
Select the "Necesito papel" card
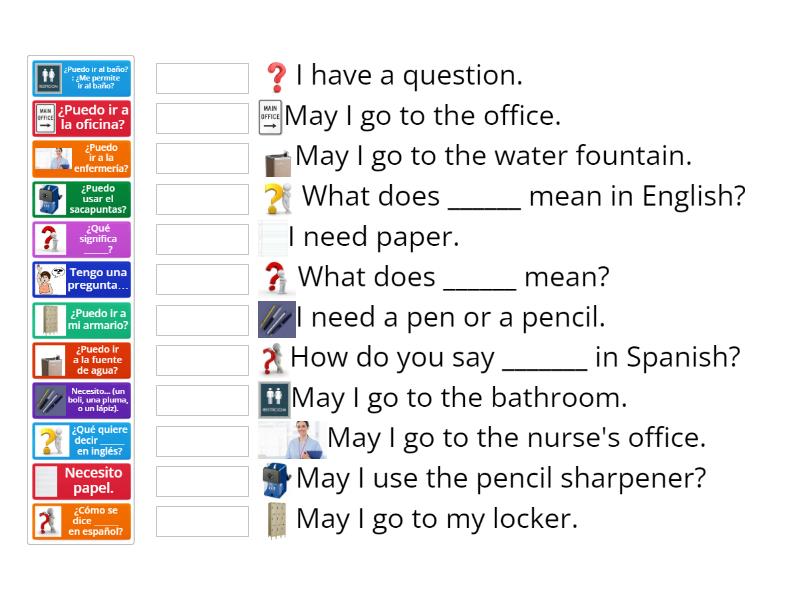[x=82, y=480]
